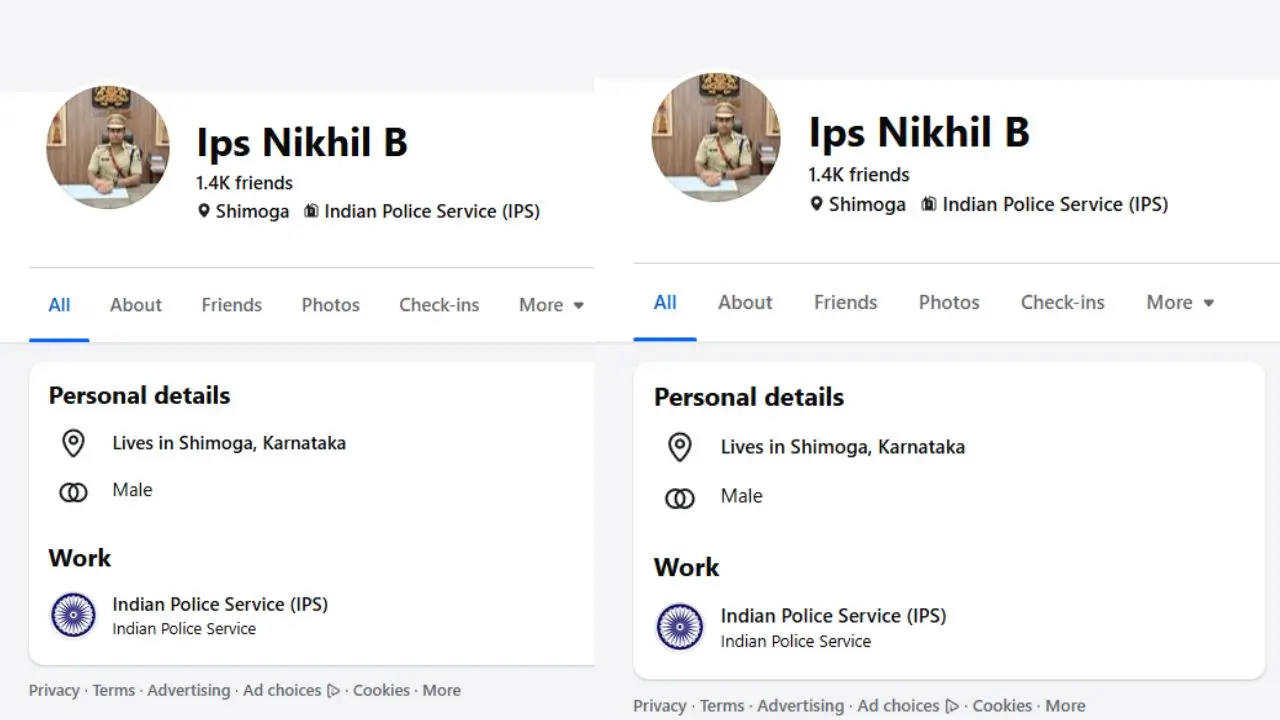1280x720 pixels.
Task: Click workplace icon next to left header's Indian Police Service (IPS)
Action: pos(311,211)
